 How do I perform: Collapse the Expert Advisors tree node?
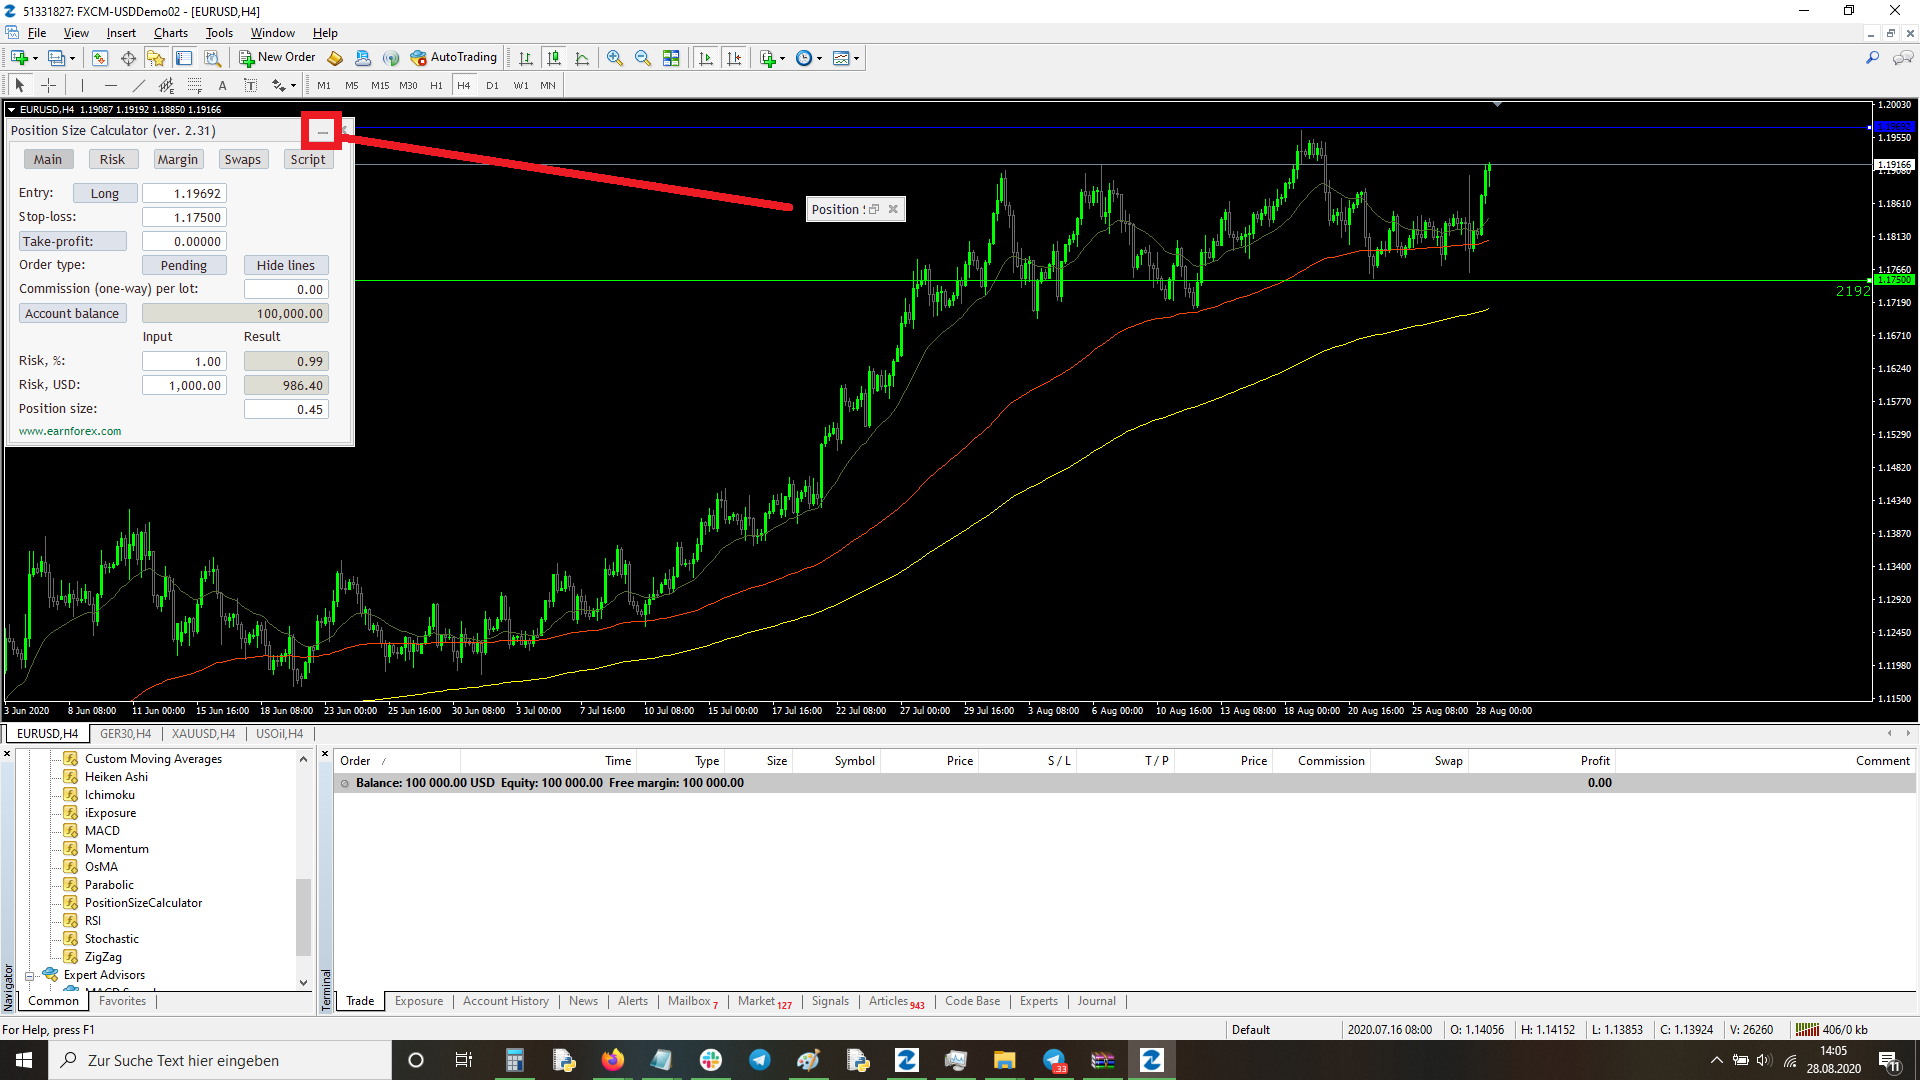pyautogui.click(x=30, y=976)
